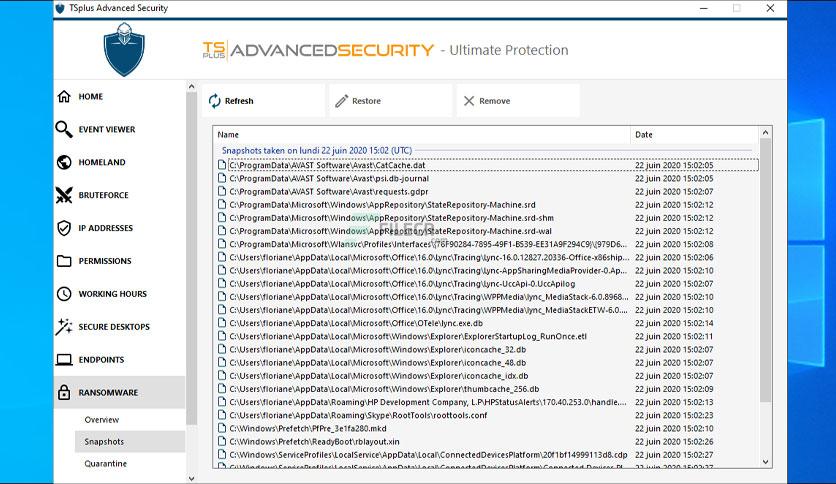Screen dimensions: 836x484
Task: Select StateRepository-Machine.srd-shm file path
Action: click(x=391, y=218)
